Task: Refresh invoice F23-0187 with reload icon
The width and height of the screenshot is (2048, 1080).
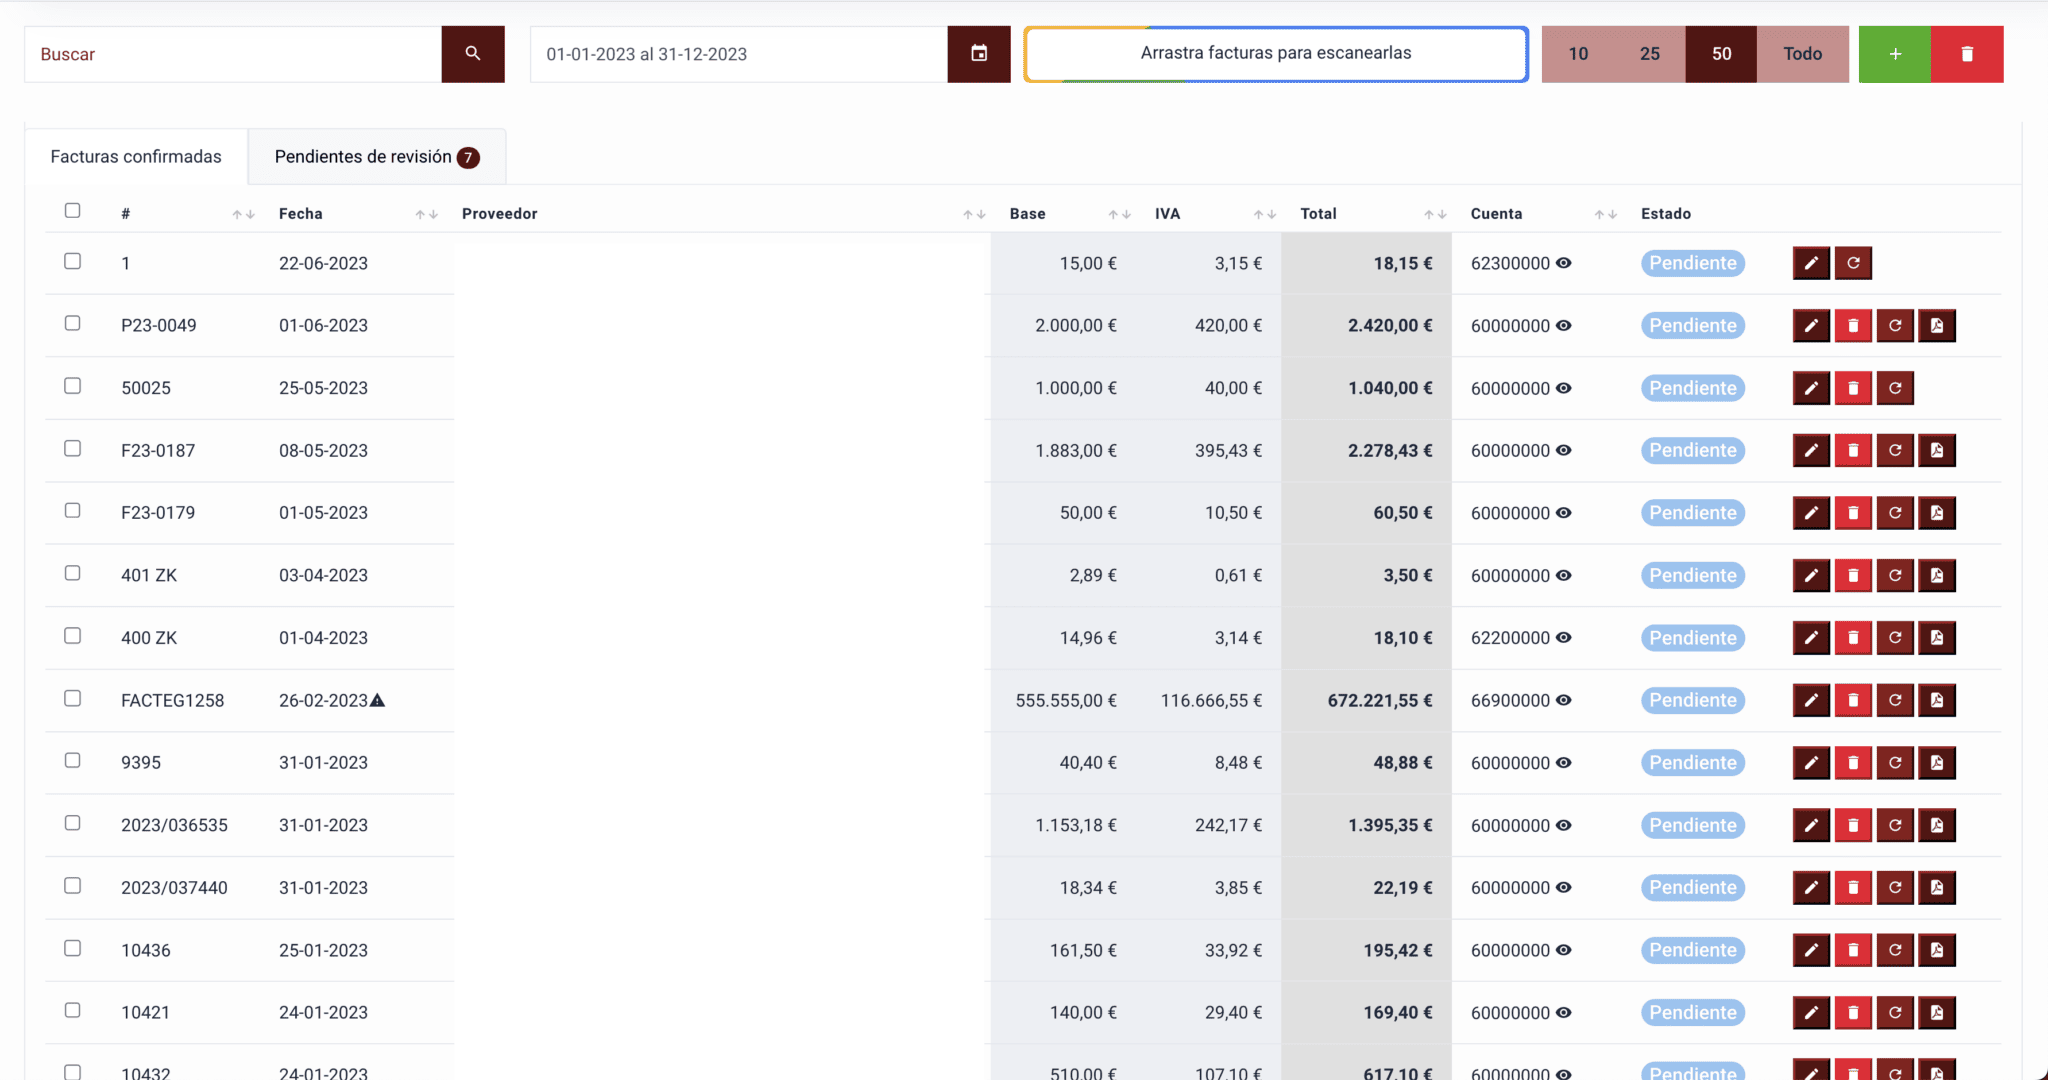Action: (x=1894, y=451)
